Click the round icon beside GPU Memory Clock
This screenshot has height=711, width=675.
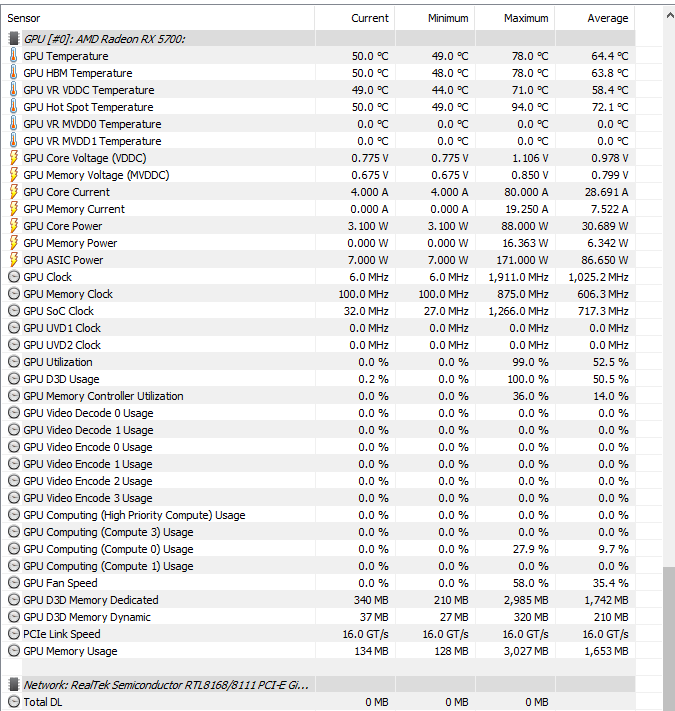tap(14, 294)
